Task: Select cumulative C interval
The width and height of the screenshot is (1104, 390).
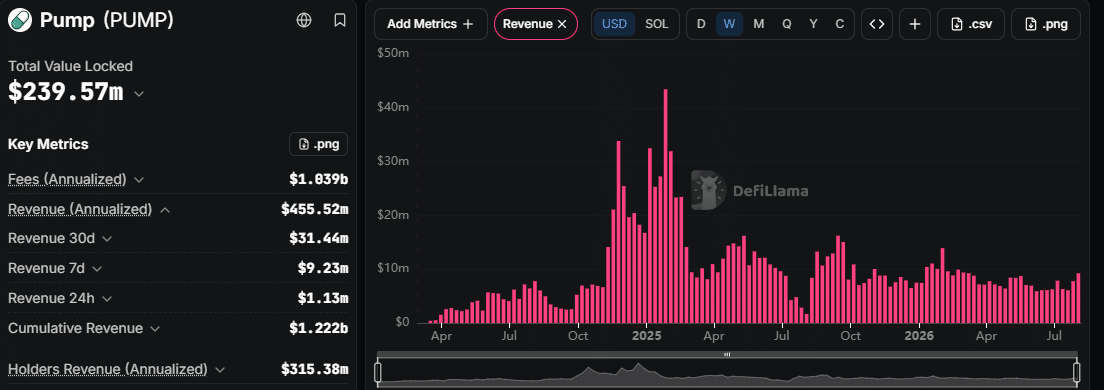Action: pyautogui.click(x=839, y=24)
